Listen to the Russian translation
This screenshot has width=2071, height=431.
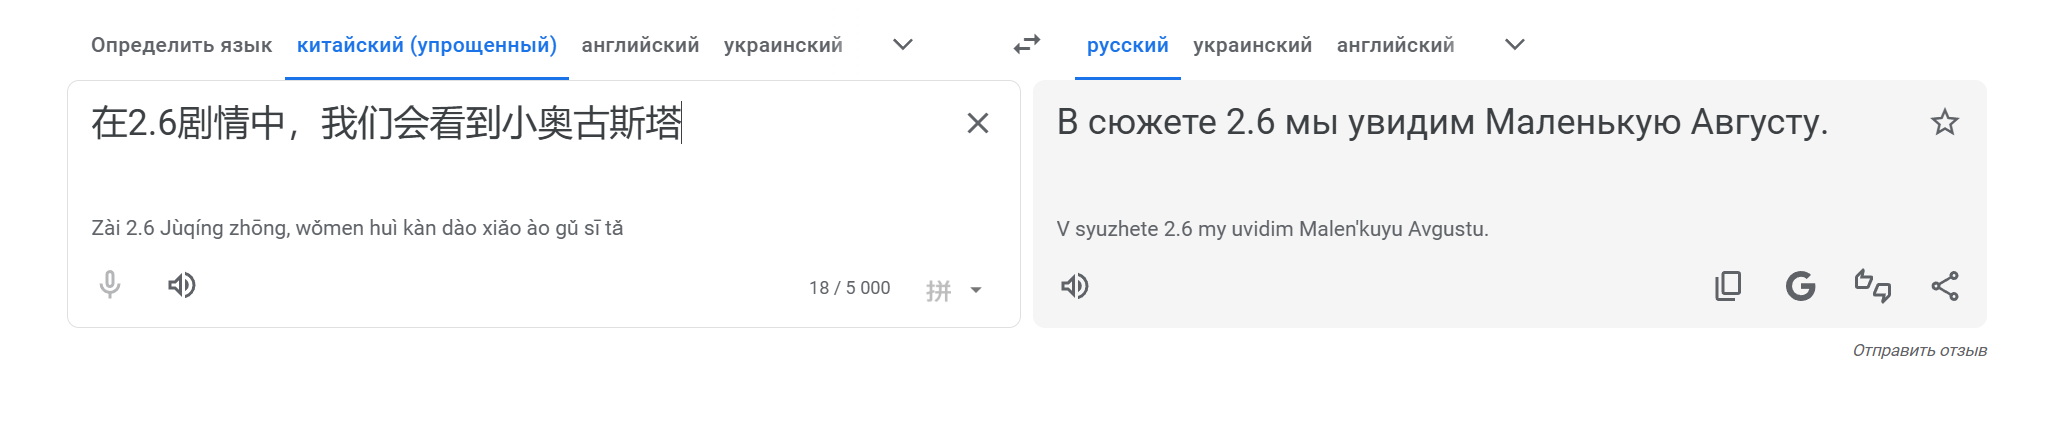[x=1074, y=287]
